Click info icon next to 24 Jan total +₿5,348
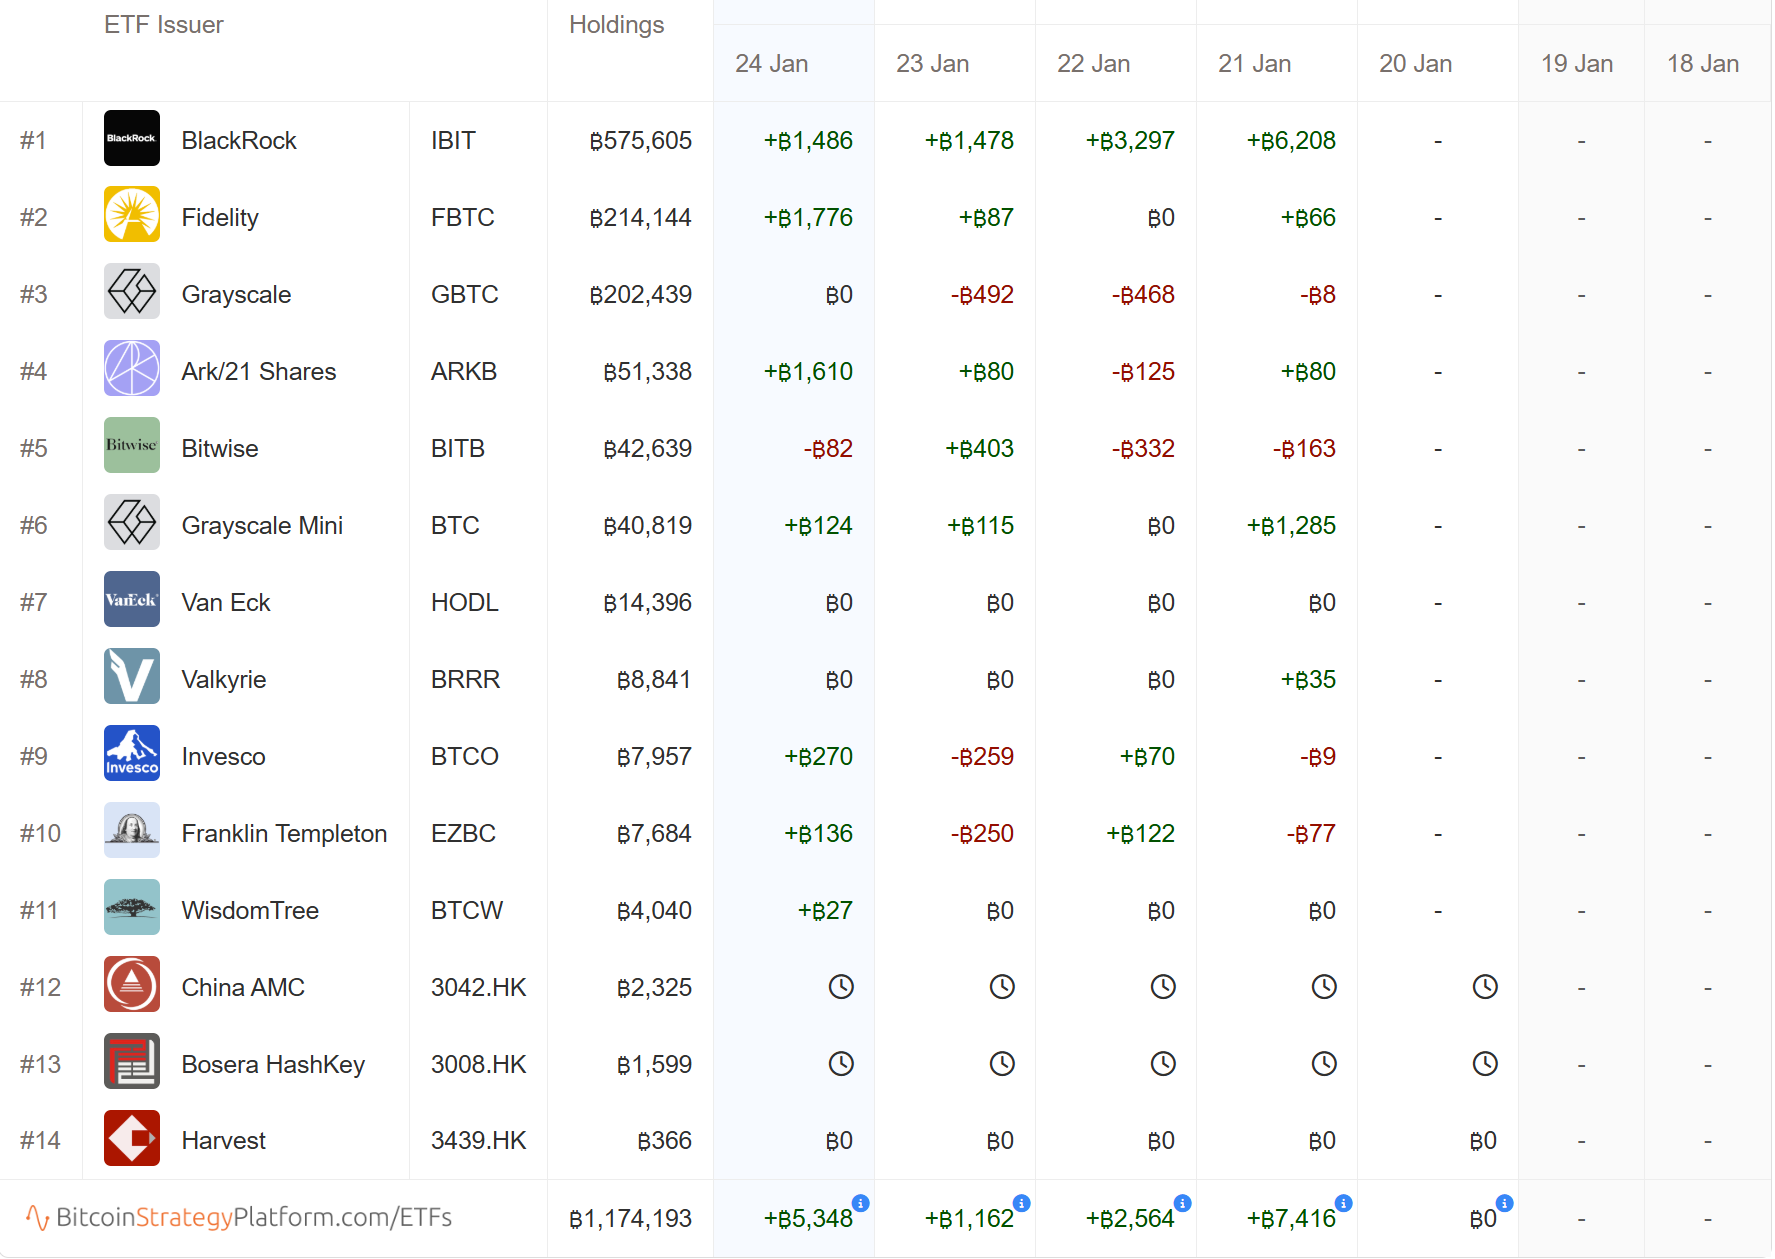The width and height of the screenshot is (1775, 1259). pos(860,1203)
